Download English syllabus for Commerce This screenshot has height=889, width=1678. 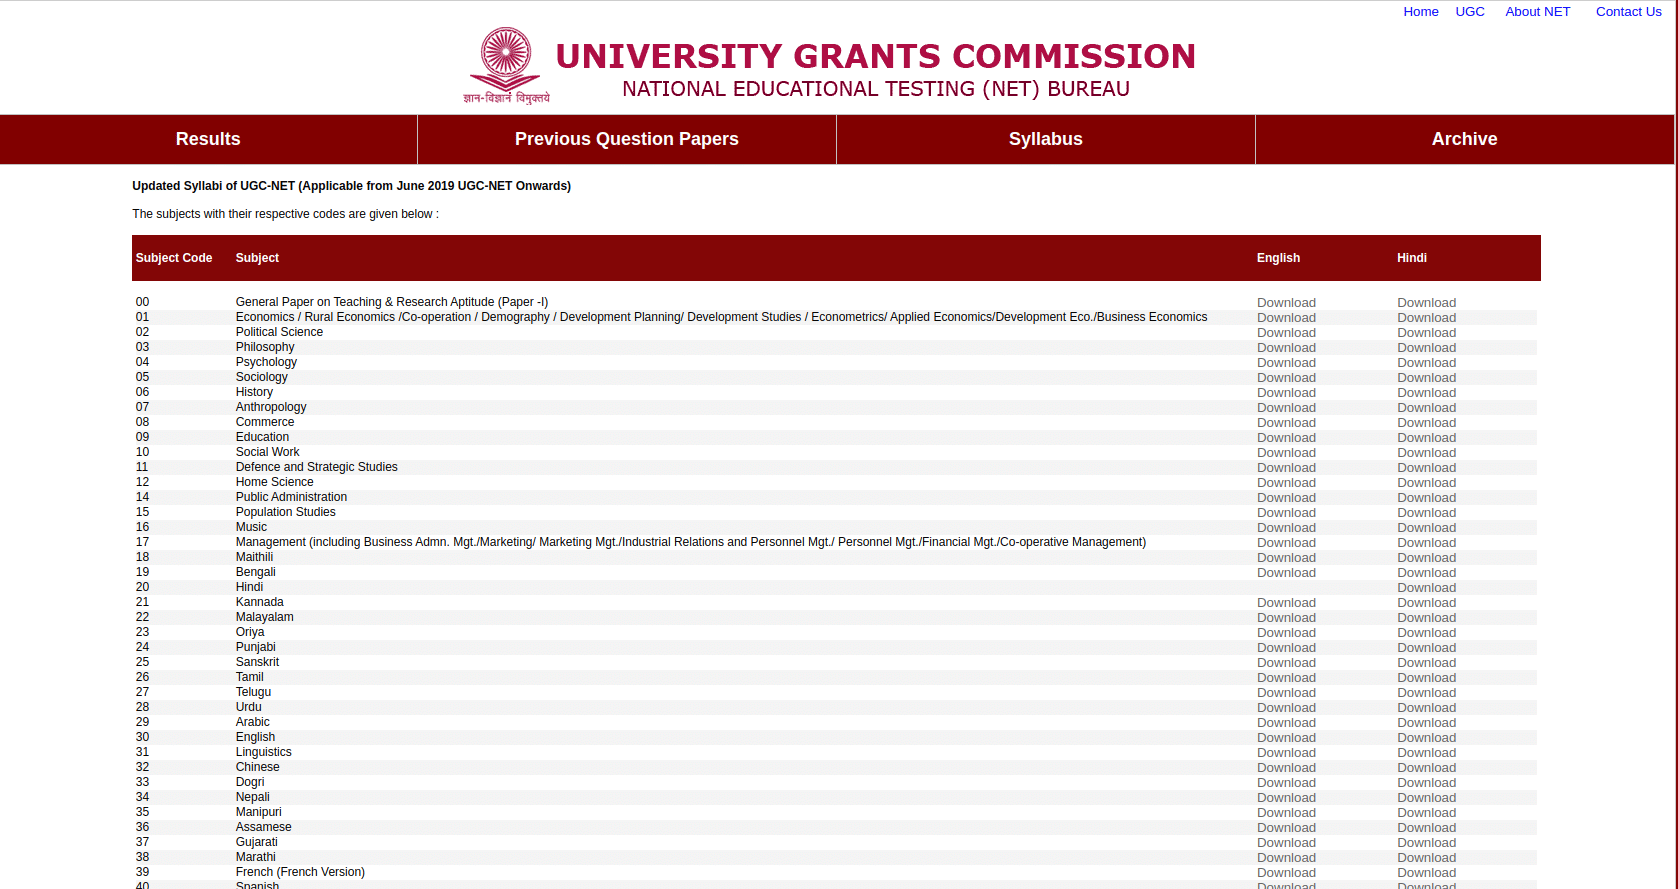coord(1286,423)
